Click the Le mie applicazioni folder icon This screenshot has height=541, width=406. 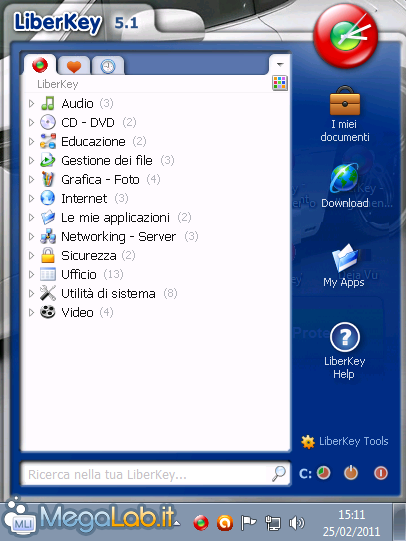[48, 217]
